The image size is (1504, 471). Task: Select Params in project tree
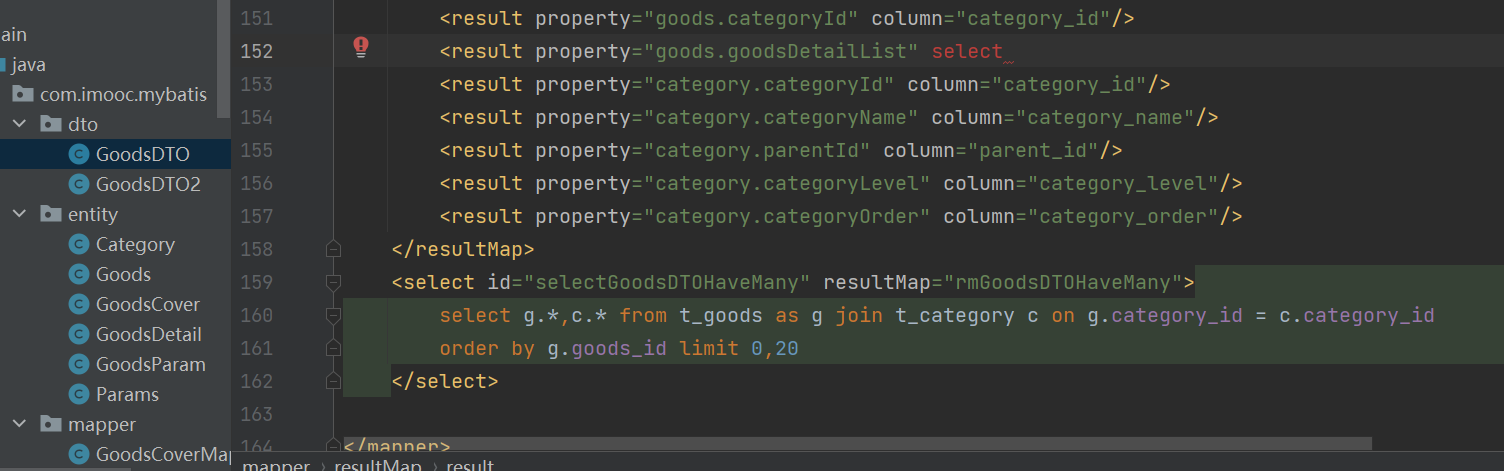[x=127, y=394]
